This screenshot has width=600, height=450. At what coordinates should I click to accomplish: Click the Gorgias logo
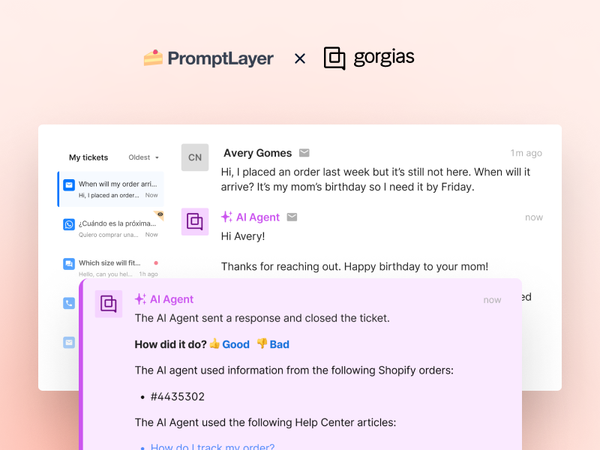click(x=369, y=58)
